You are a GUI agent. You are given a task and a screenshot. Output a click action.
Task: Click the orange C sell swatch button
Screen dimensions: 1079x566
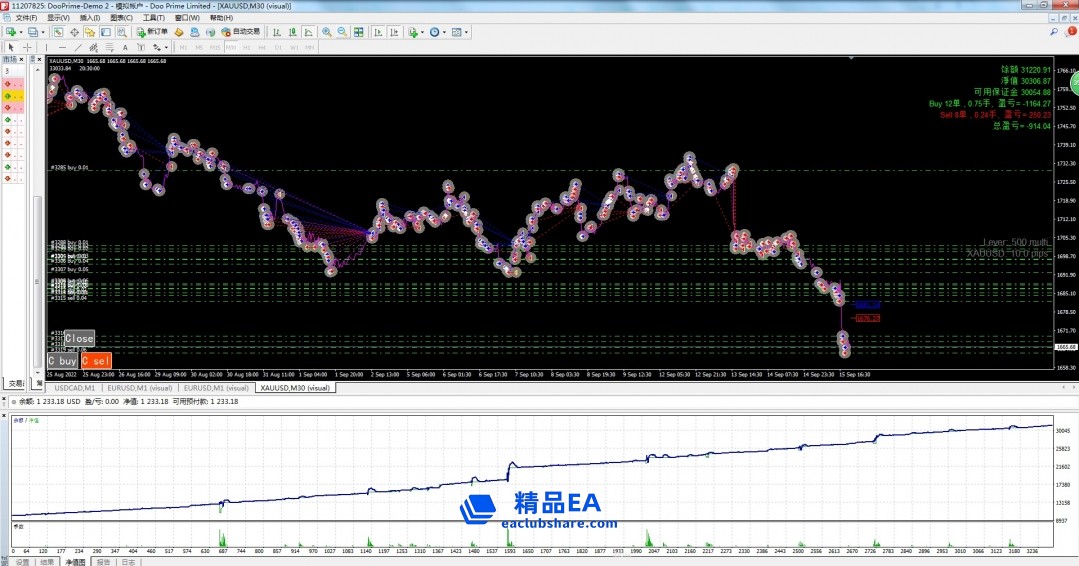pos(96,360)
